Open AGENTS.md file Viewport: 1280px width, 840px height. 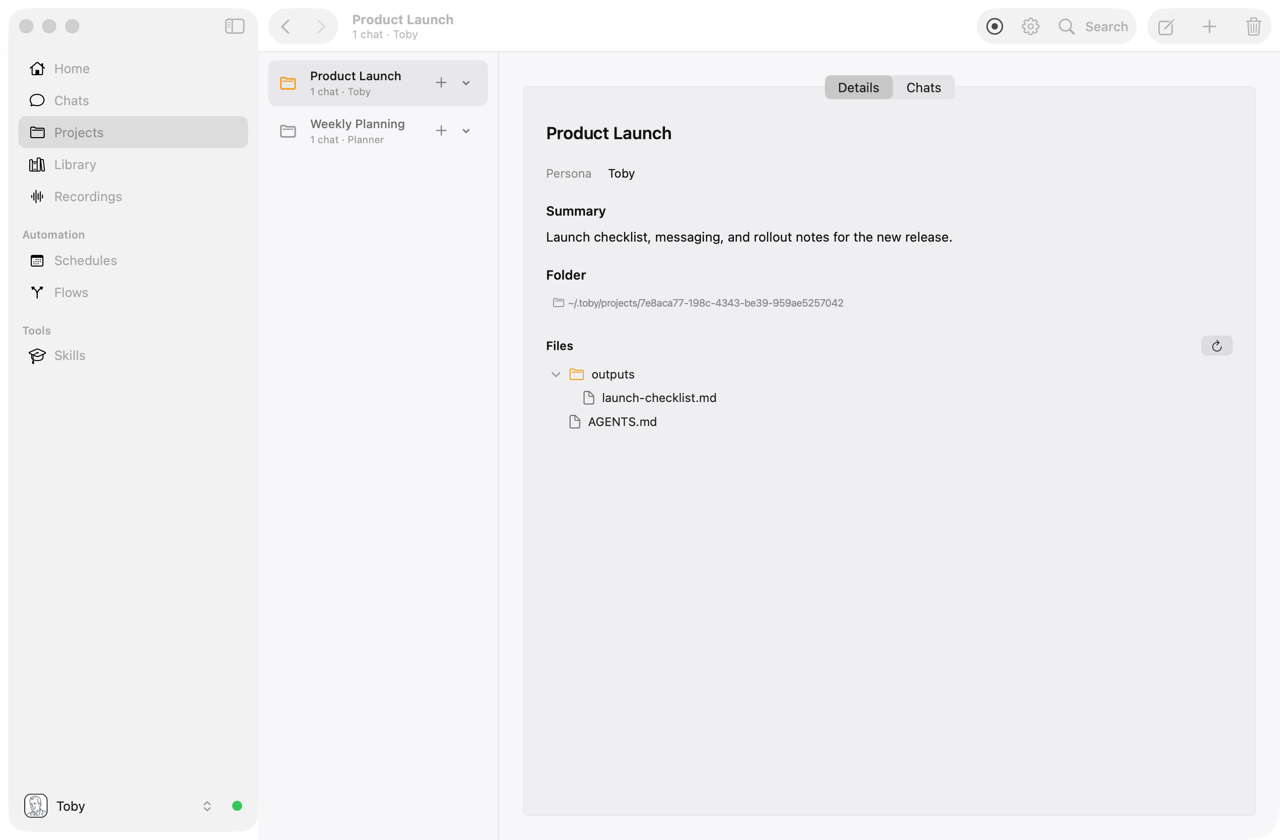click(613, 422)
